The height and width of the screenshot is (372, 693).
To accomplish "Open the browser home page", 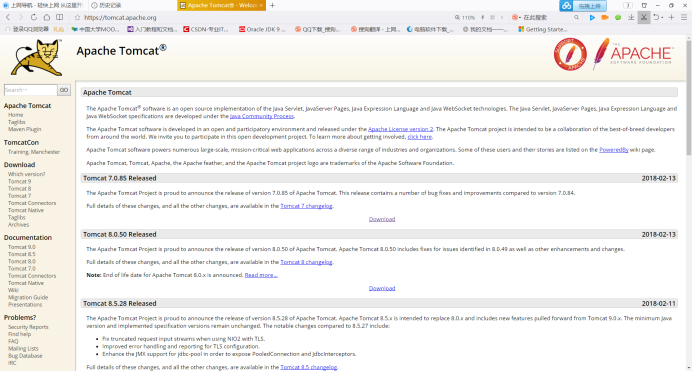I will 46,17.
